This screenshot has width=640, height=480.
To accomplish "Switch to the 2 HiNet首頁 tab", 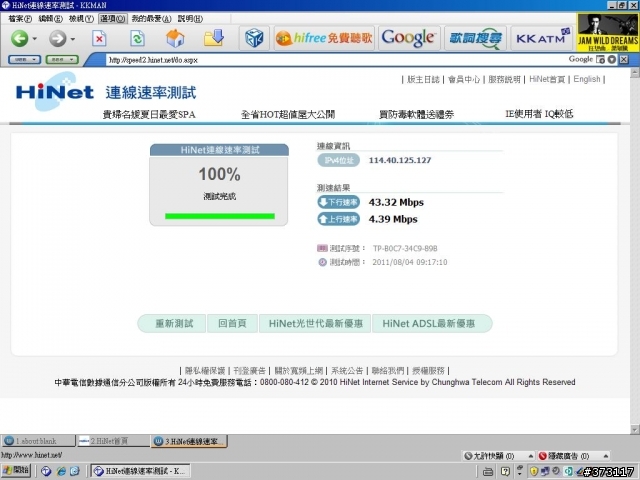I will click(x=113, y=441).
